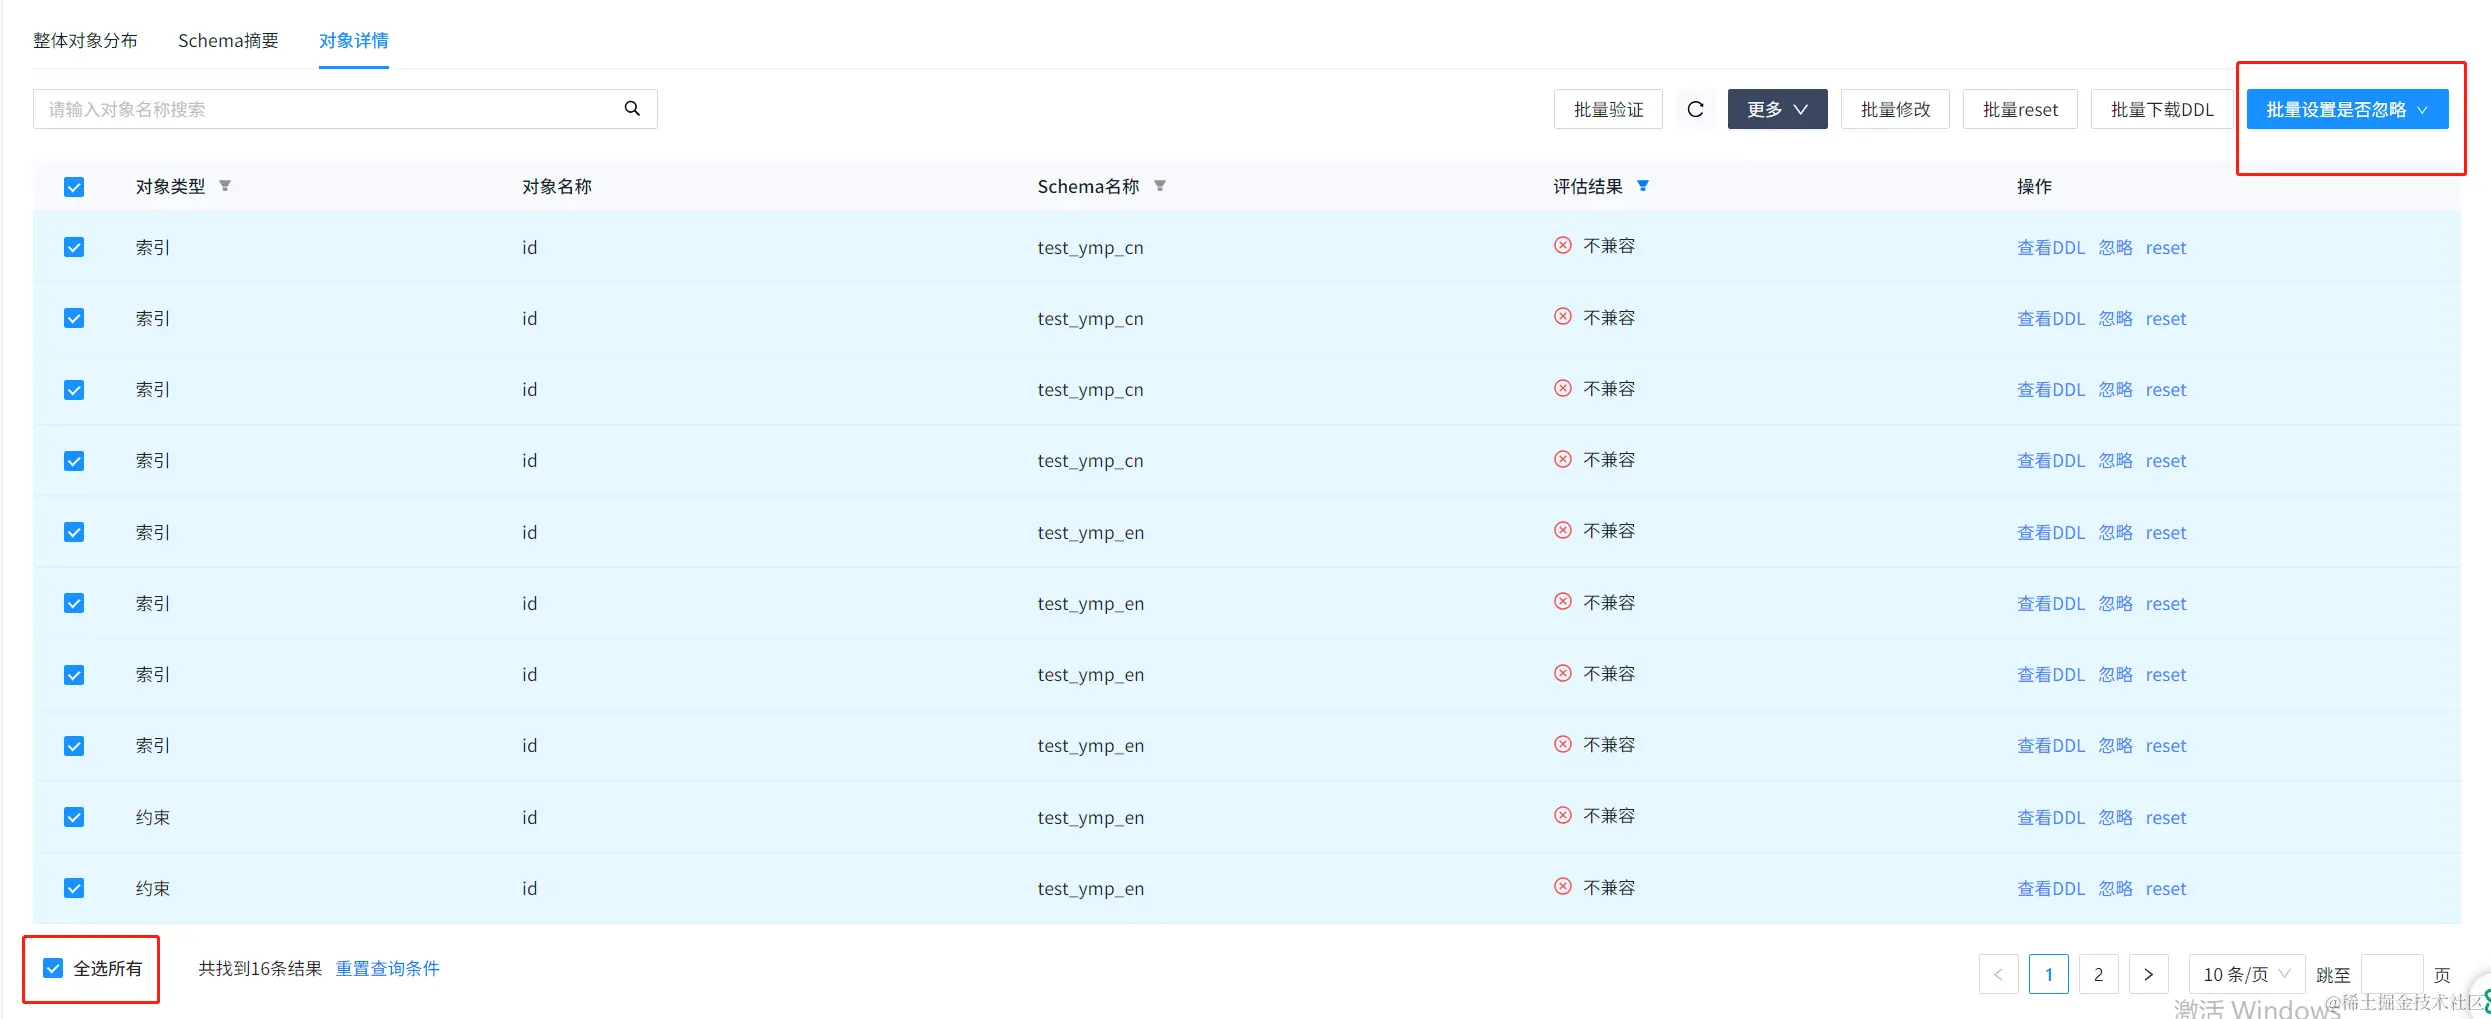This screenshot has width=2491, height=1019.
Task: Open the 对象类型 column filter icon
Action: (x=225, y=186)
